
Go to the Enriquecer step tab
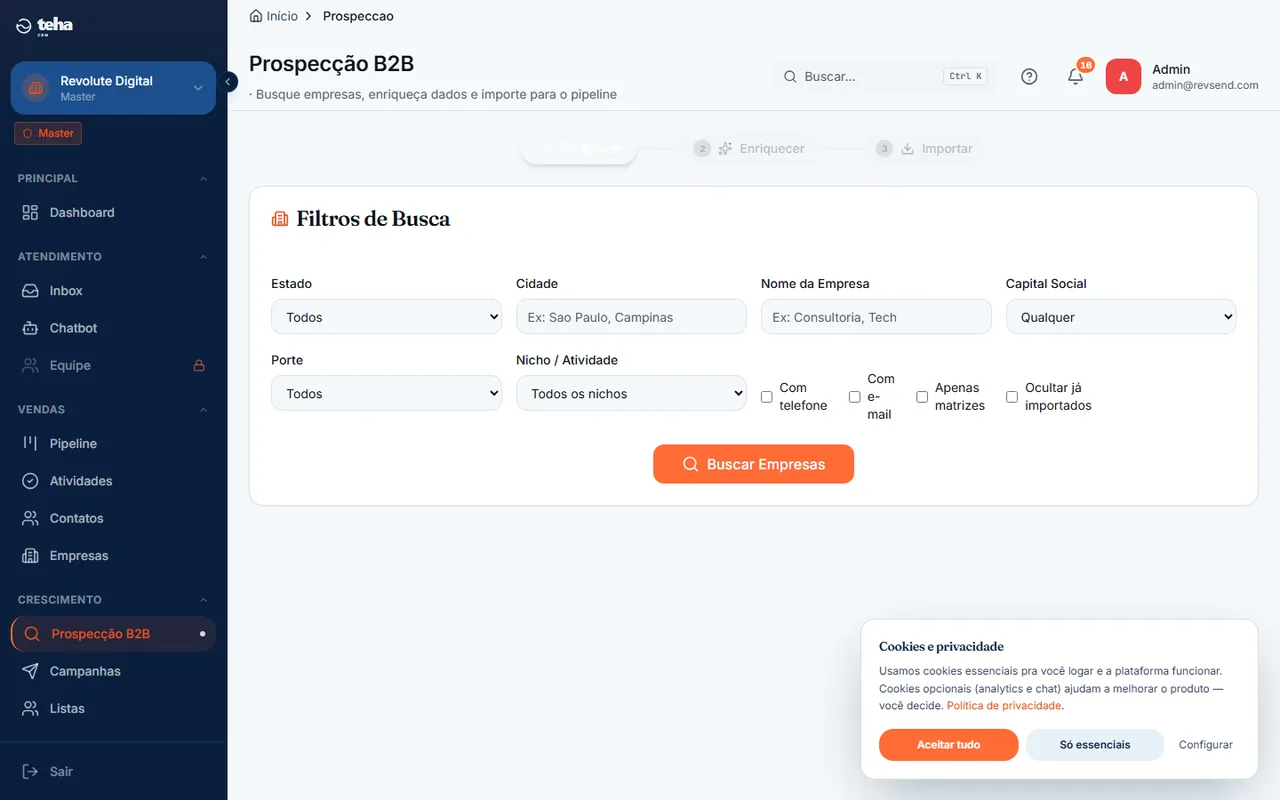pos(750,149)
